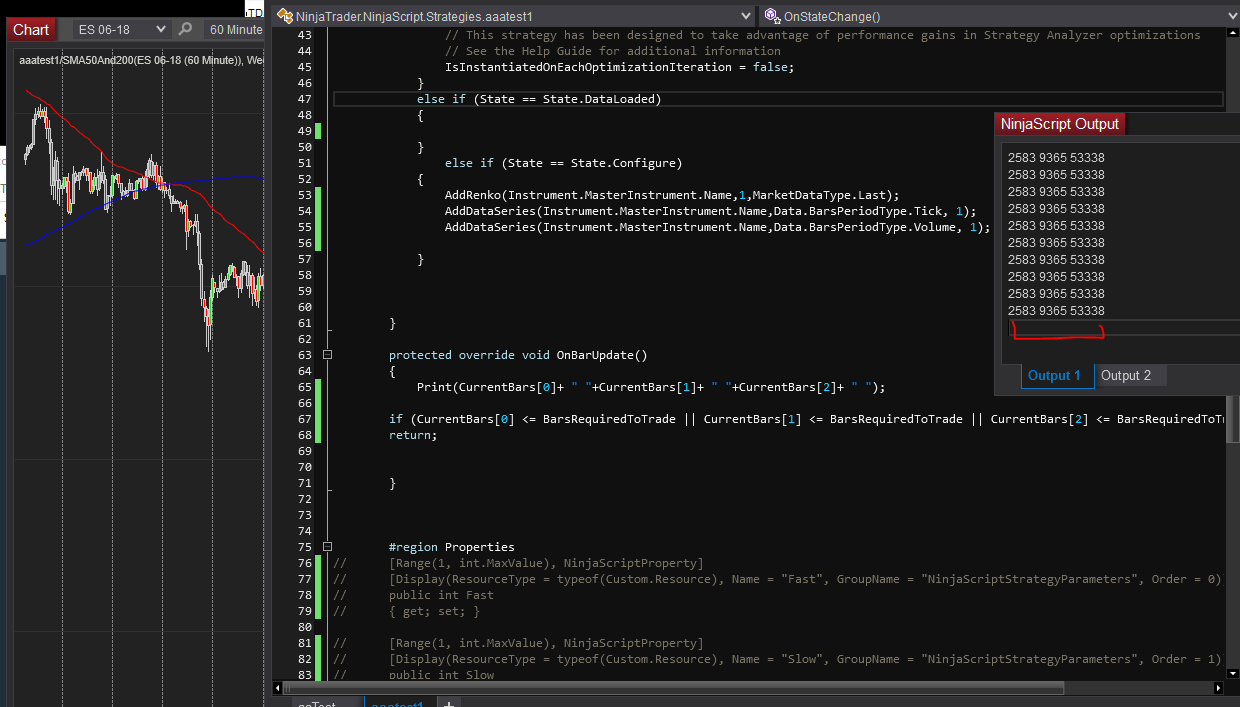
Task: Switch to the Output 2 tab
Action: coord(1126,376)
